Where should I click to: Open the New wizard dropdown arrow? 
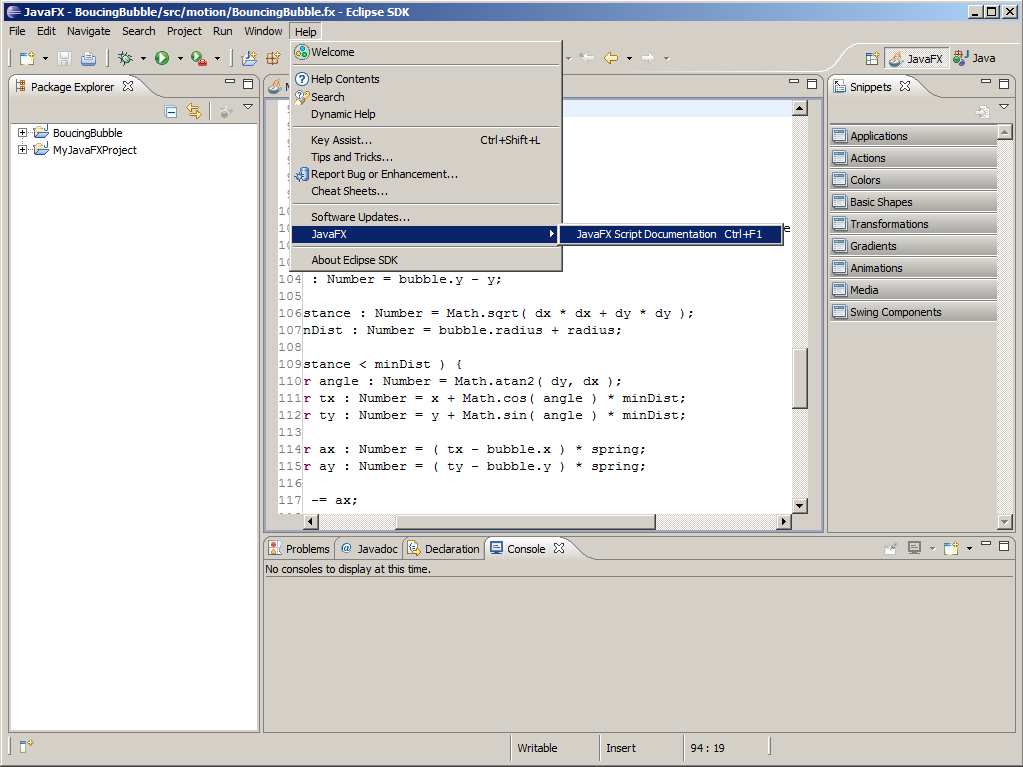45,58
